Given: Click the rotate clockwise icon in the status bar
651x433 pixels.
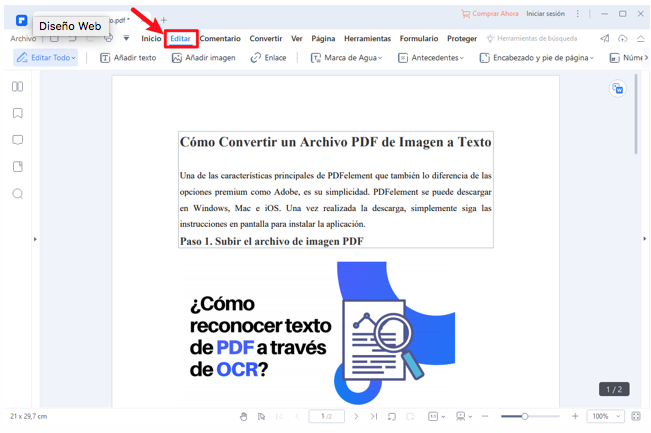Looking at the screenshot, I should pyautogui.click(x=410, y=416).
